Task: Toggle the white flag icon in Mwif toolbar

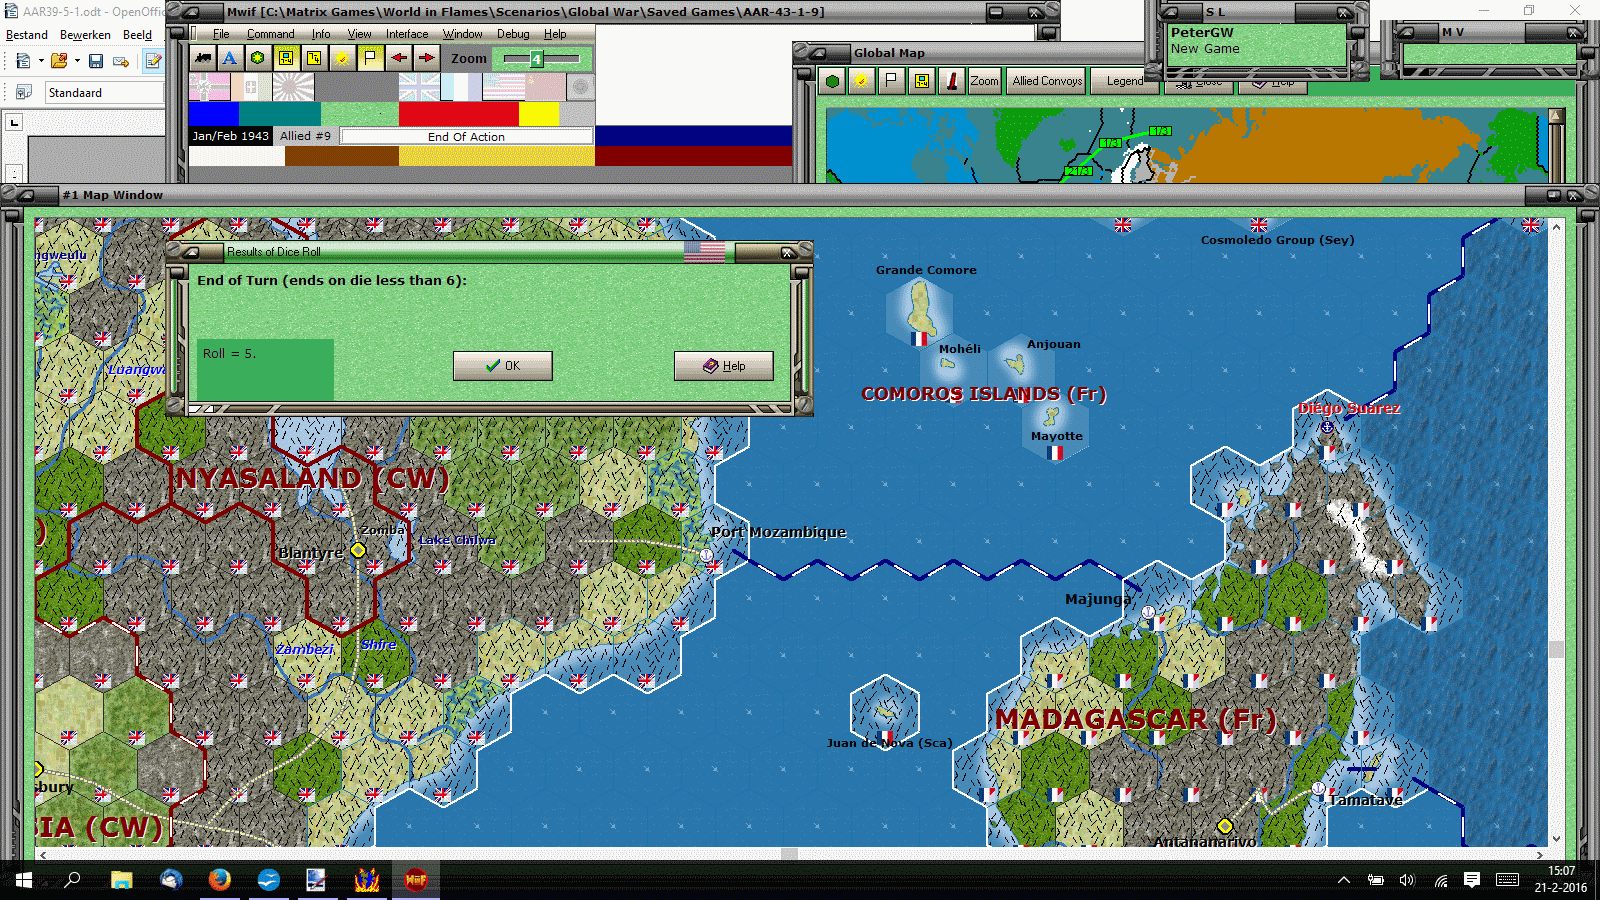Action: click(x=370, y=58)
